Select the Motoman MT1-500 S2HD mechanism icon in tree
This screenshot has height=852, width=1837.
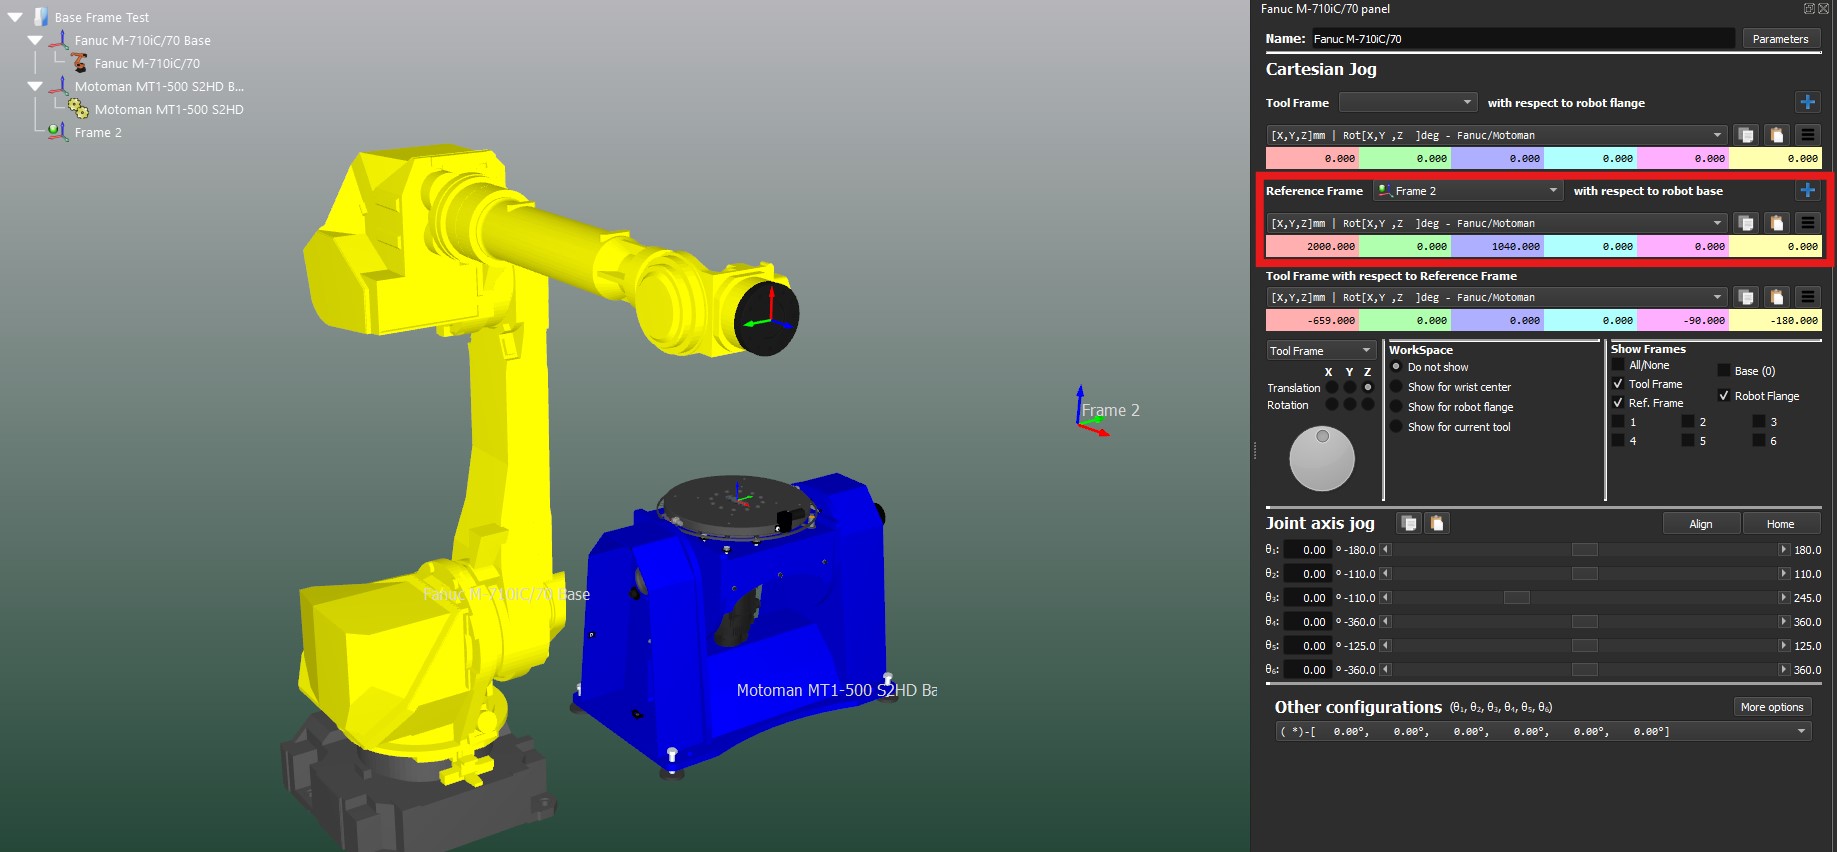coord(78,109)
